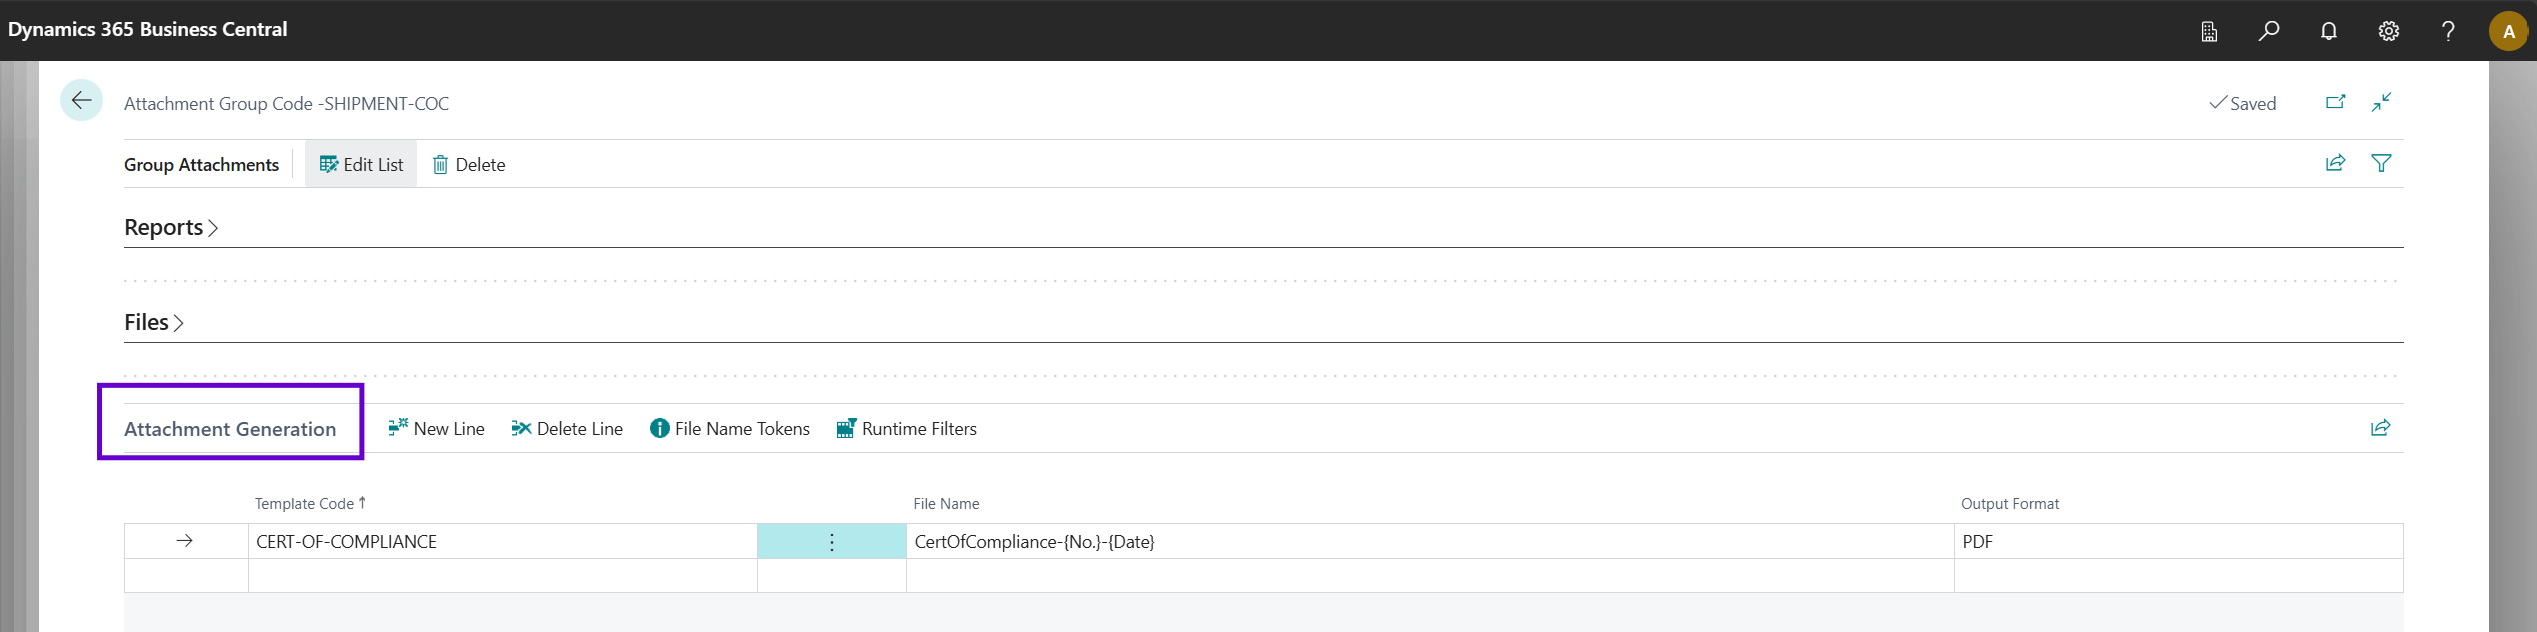Open the search magnifier icon

click(2269, 31)
